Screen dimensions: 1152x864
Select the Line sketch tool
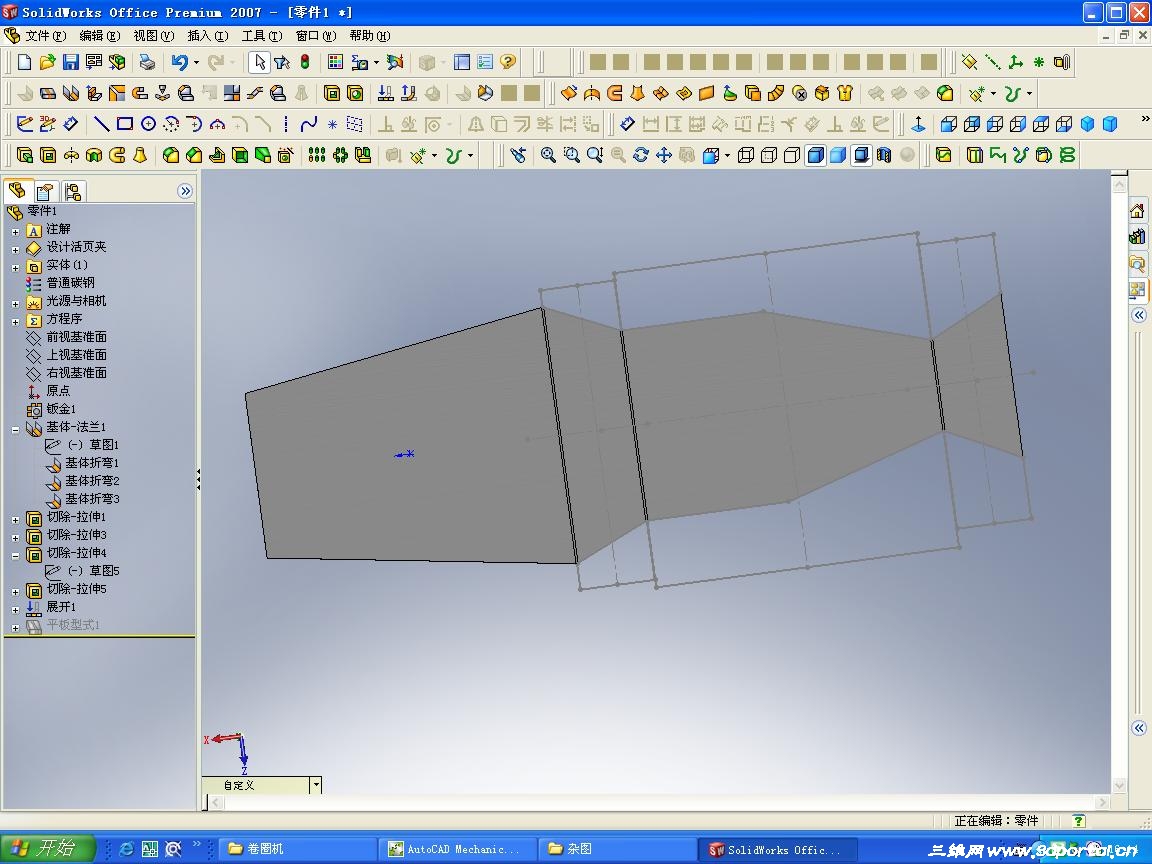[x=102, y=124]
